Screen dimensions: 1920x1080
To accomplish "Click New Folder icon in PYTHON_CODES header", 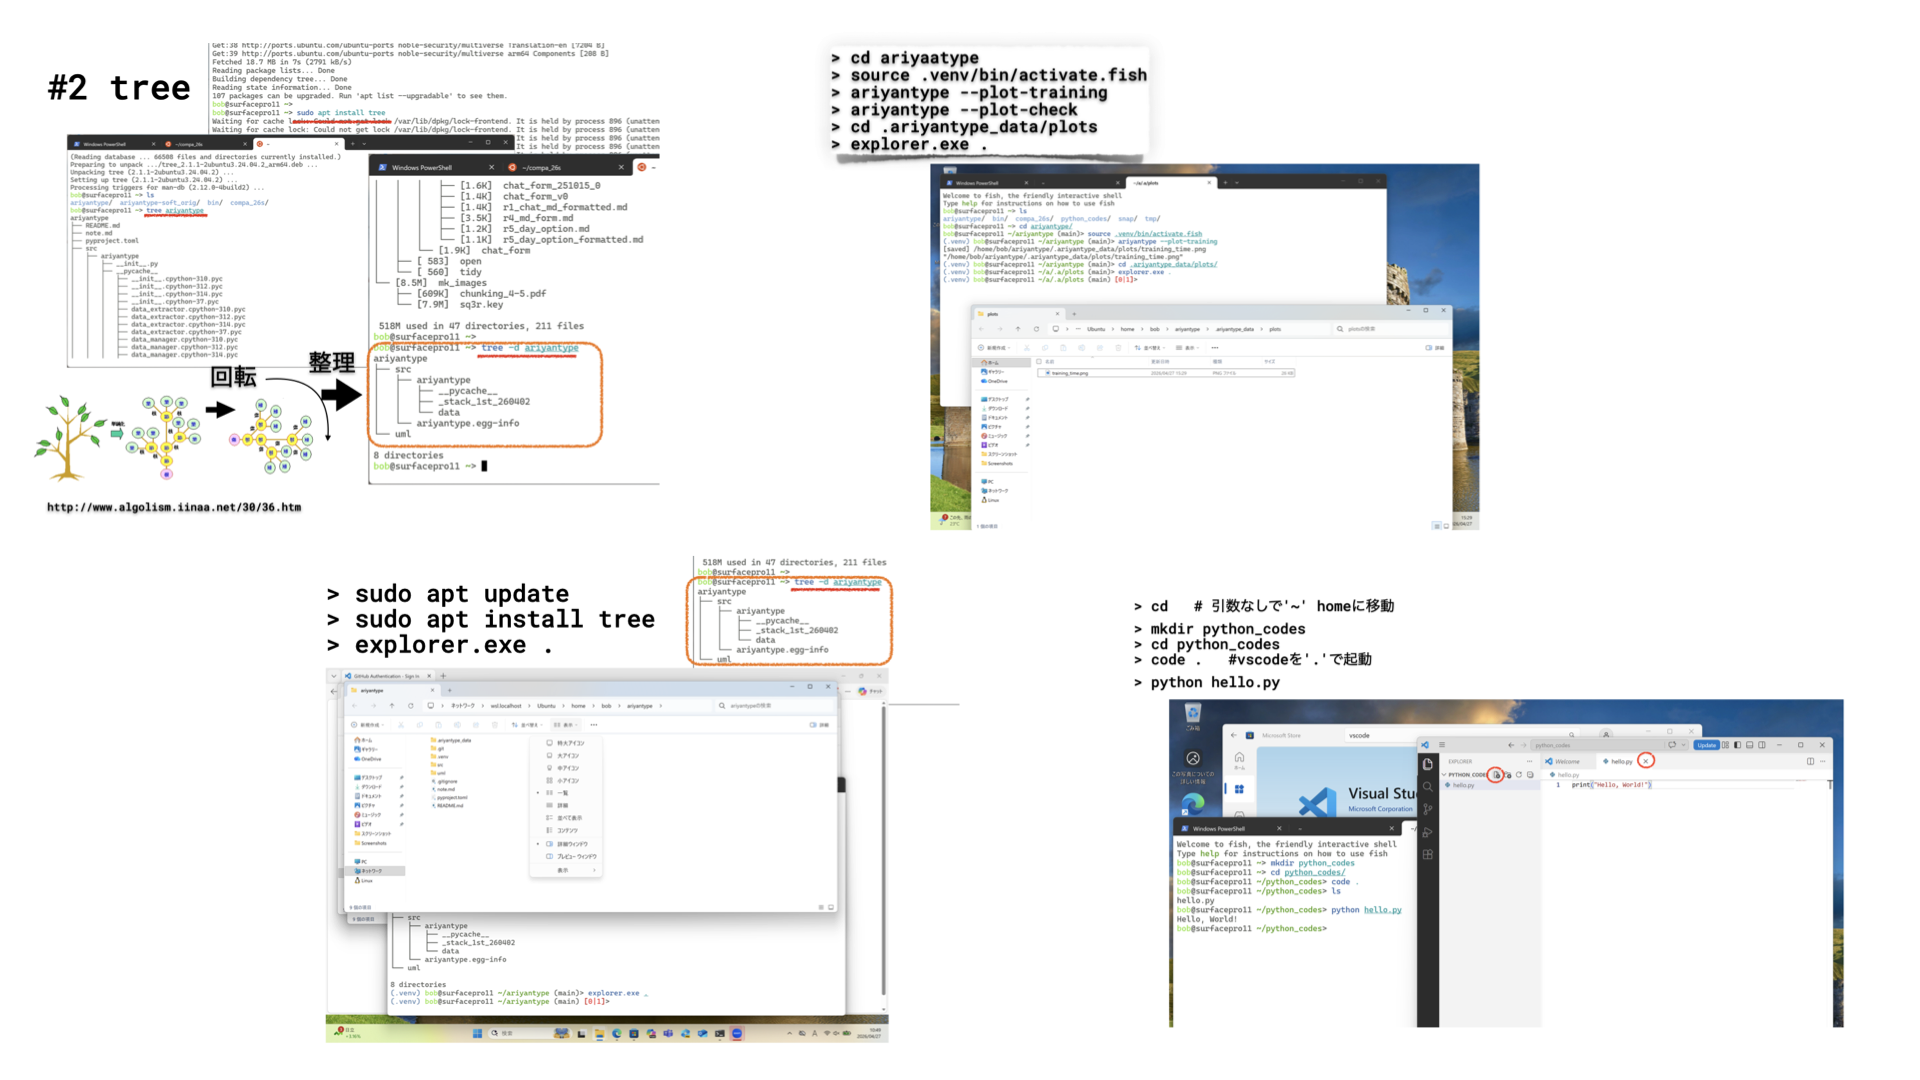I will (x=1508, y=775).
